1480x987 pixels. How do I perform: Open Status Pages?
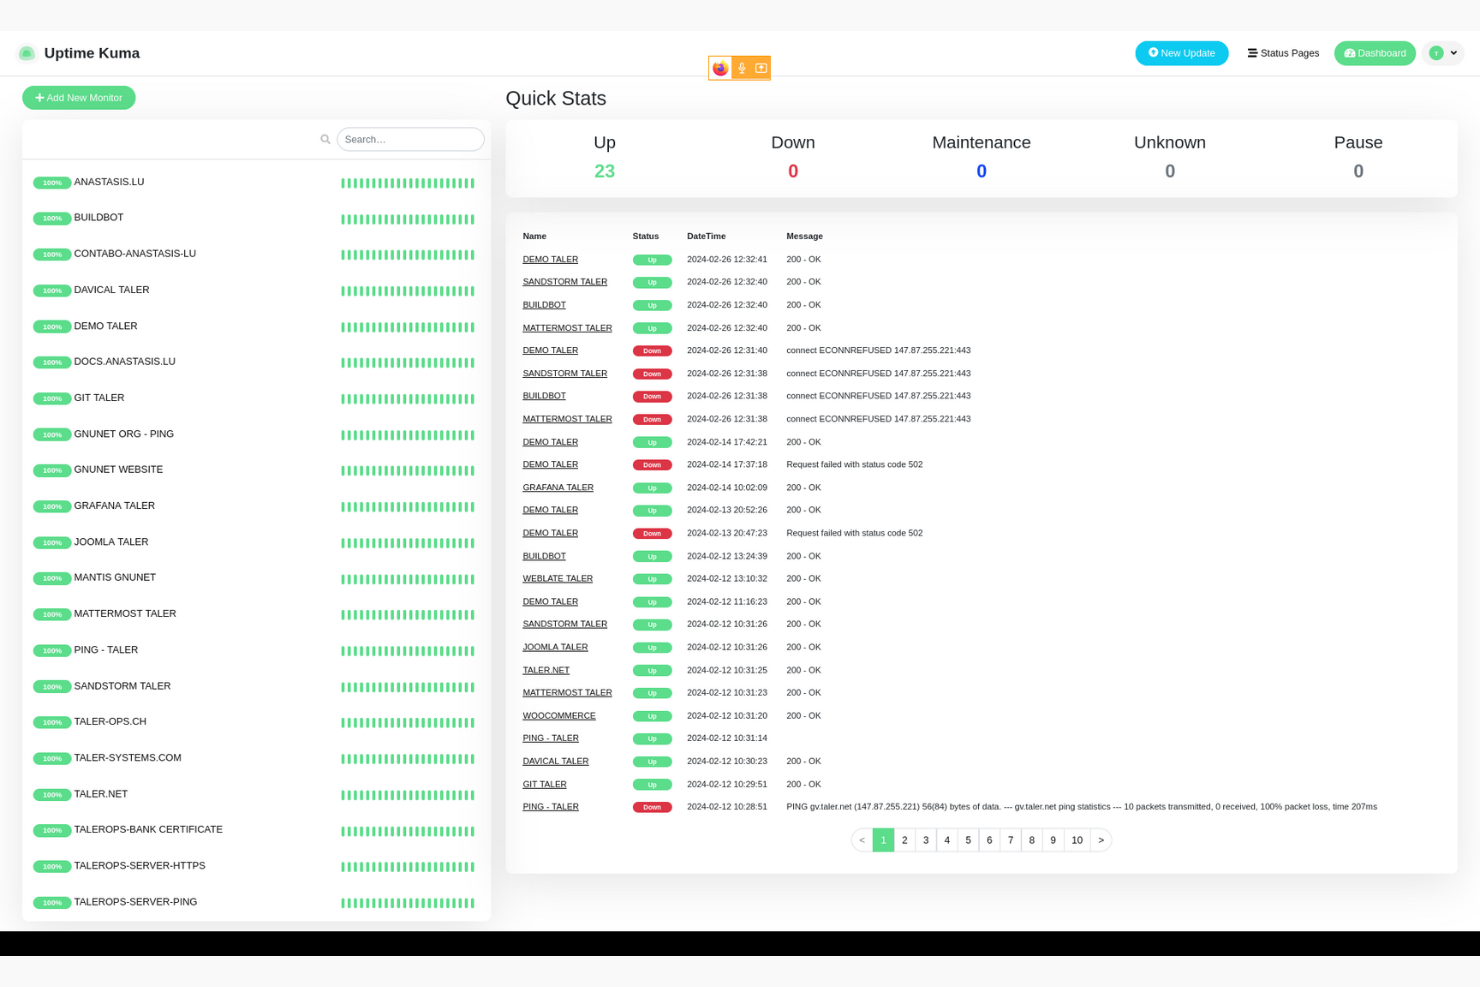(x=1283, y=53)
